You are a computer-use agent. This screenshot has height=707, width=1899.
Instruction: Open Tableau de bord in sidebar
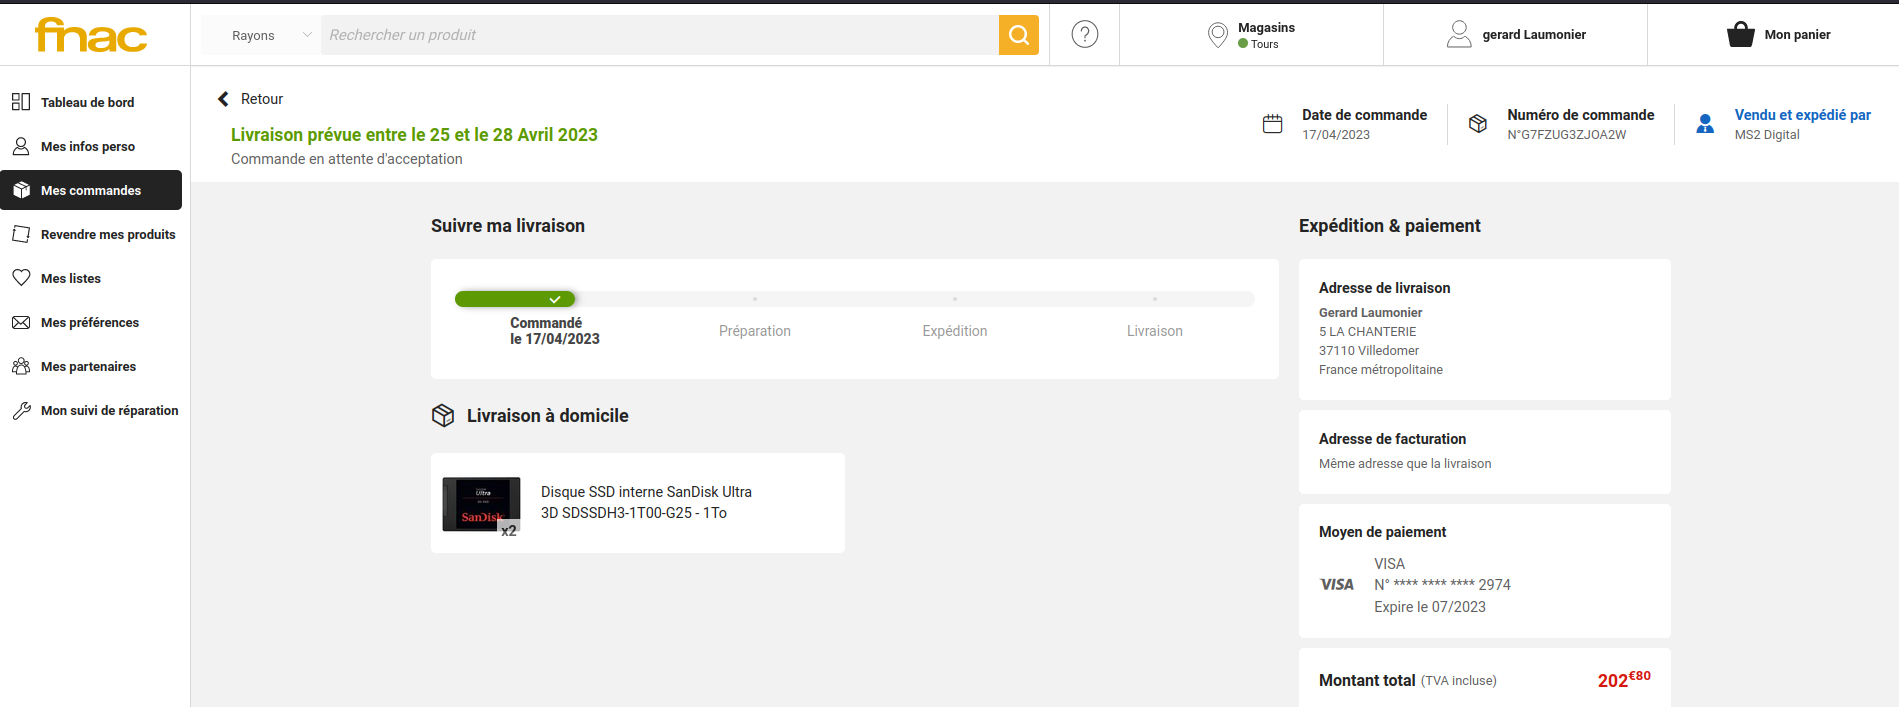pyautogui.click(x=87, y=102)
